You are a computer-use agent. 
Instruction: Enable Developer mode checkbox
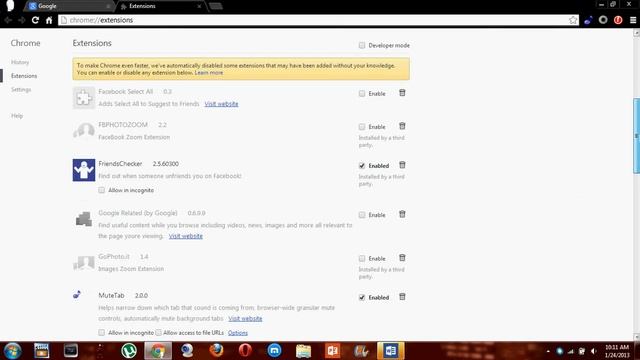pos(362,45)
